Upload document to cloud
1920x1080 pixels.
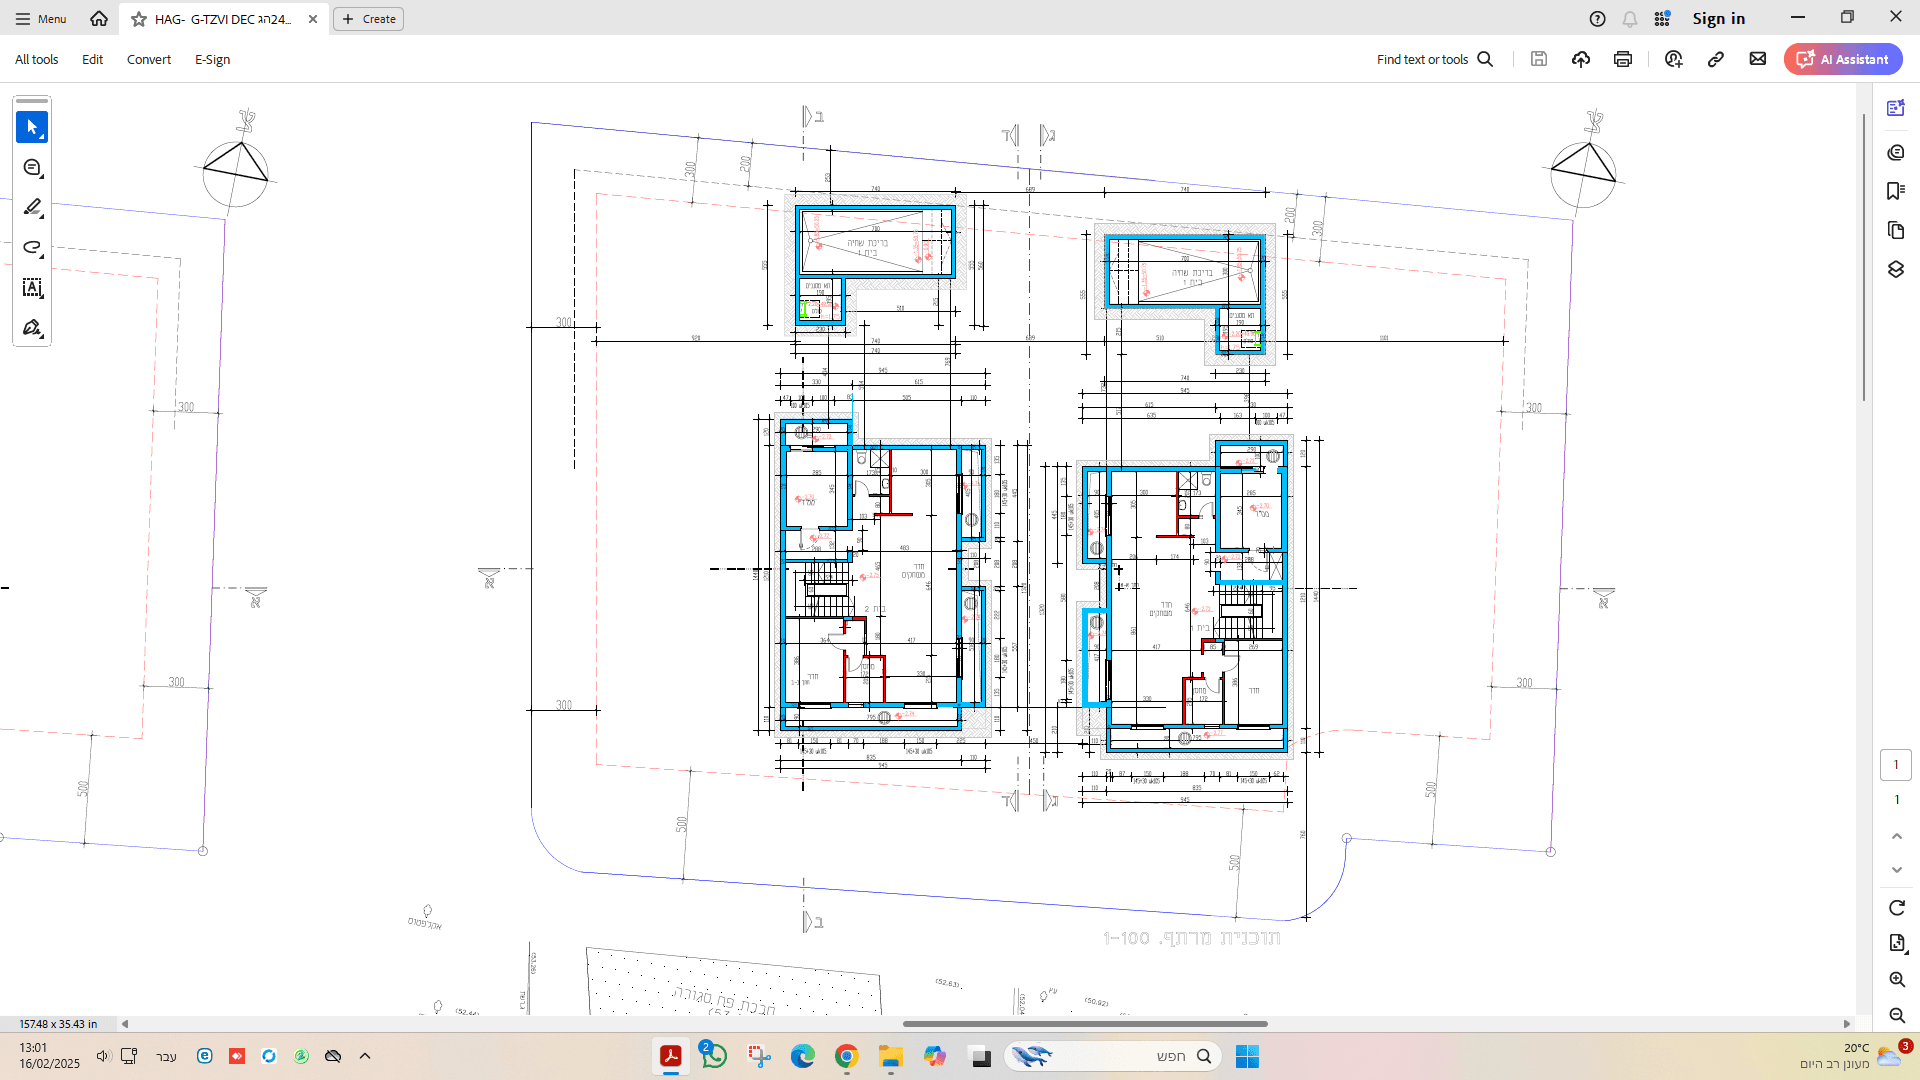(1581, 59)
